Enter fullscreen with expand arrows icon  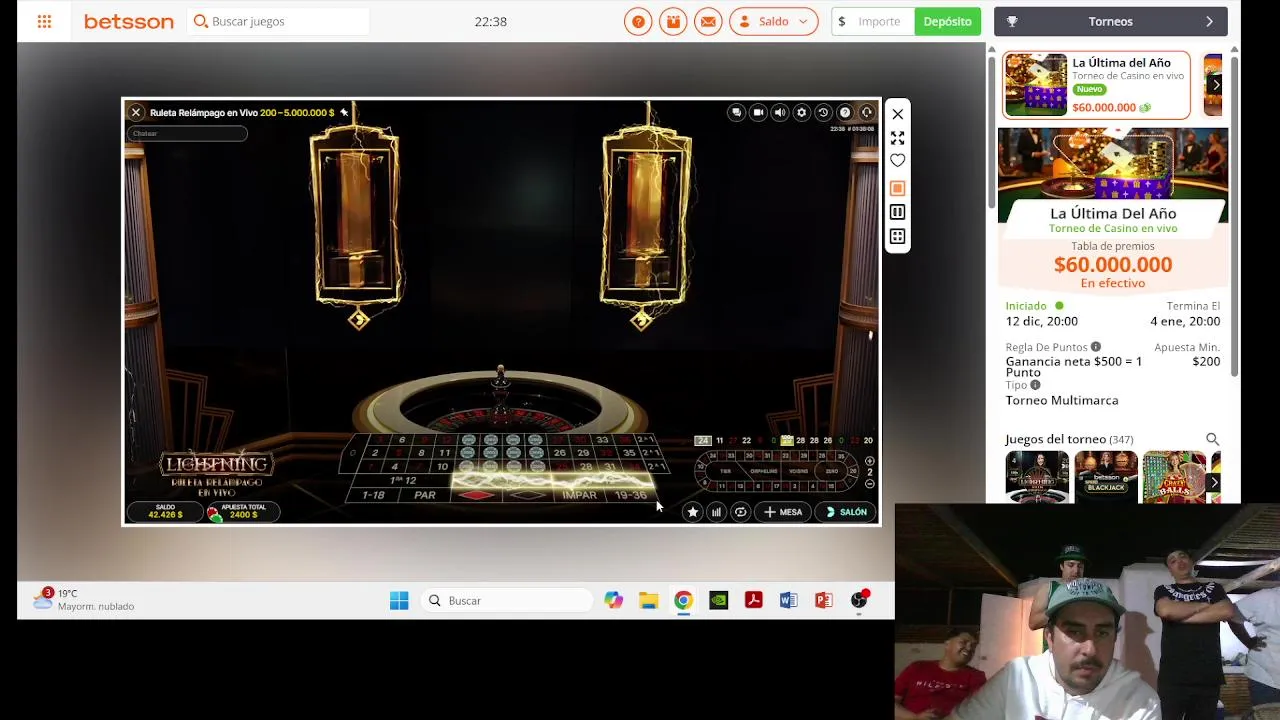[897, 138]
